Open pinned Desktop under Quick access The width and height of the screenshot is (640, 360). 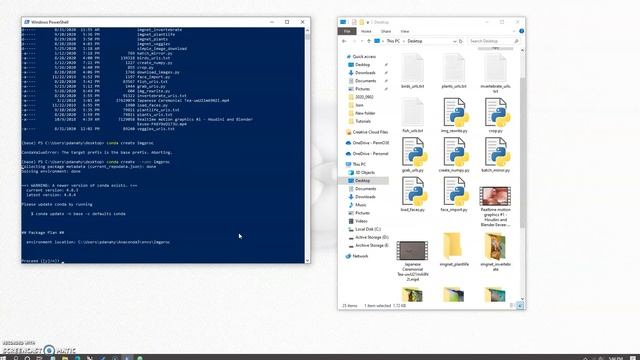(x=363, y=65)
